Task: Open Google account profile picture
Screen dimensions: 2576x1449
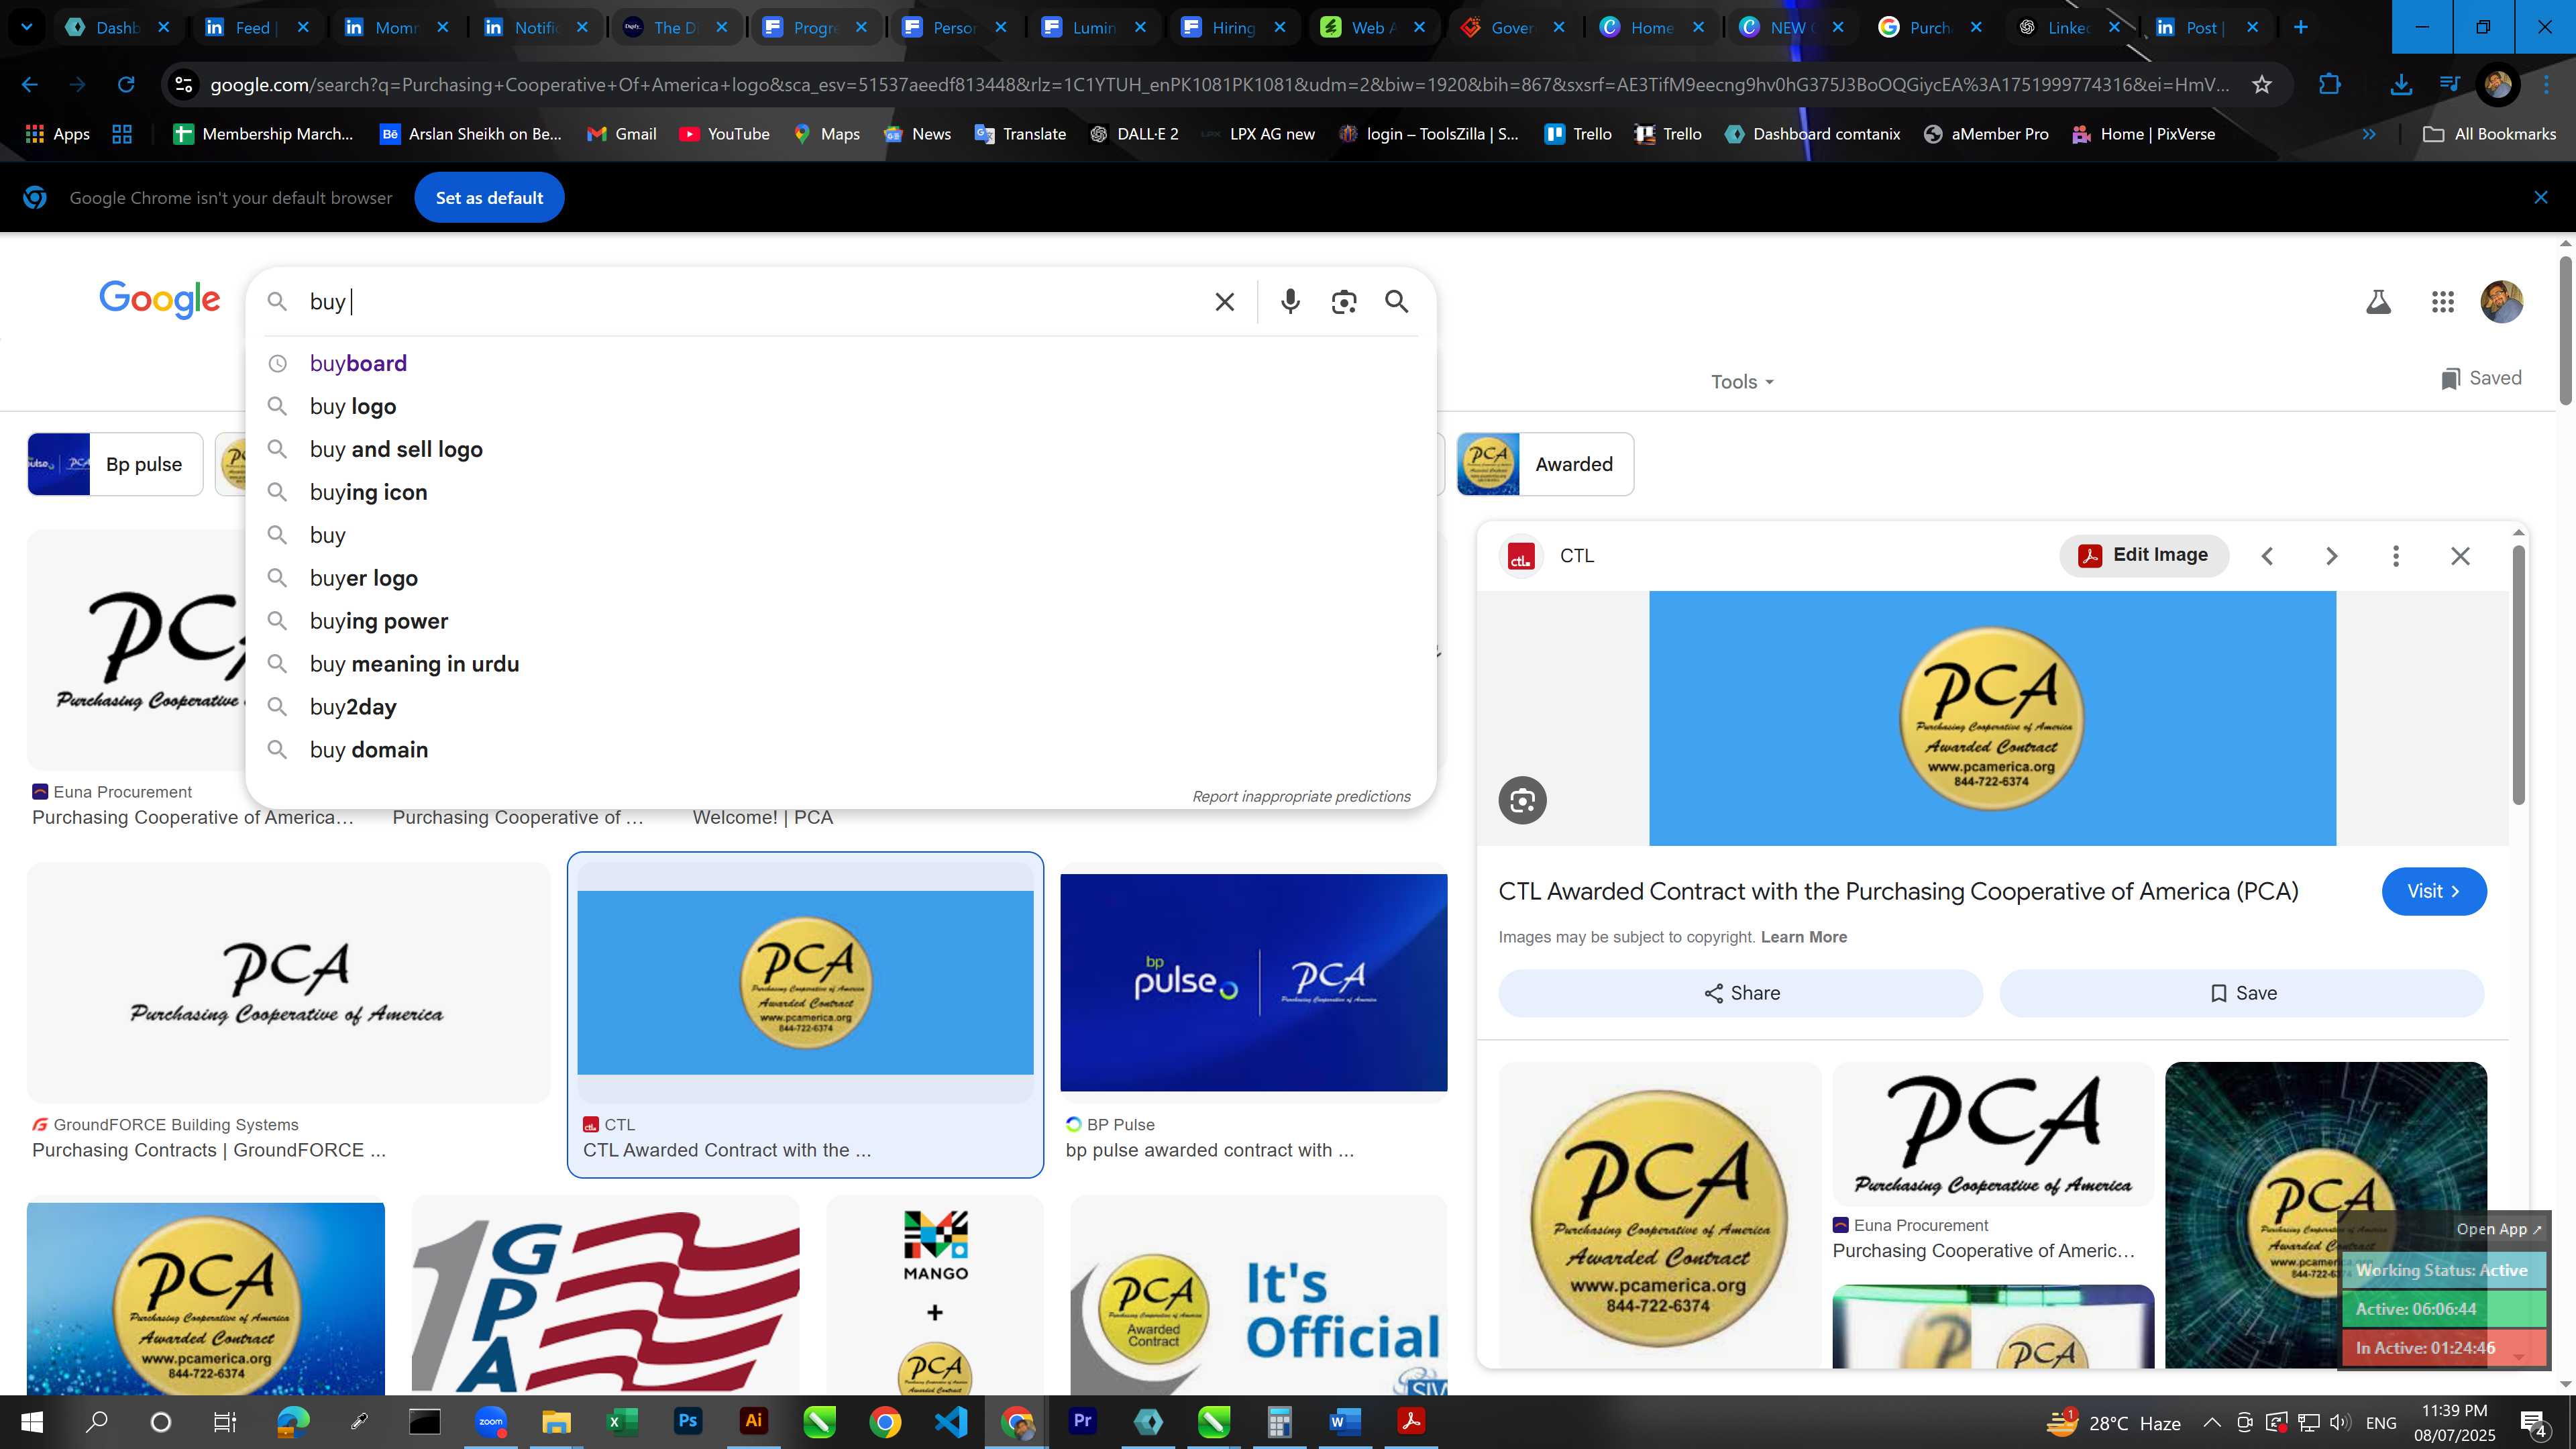Action: coord(2501,301)
